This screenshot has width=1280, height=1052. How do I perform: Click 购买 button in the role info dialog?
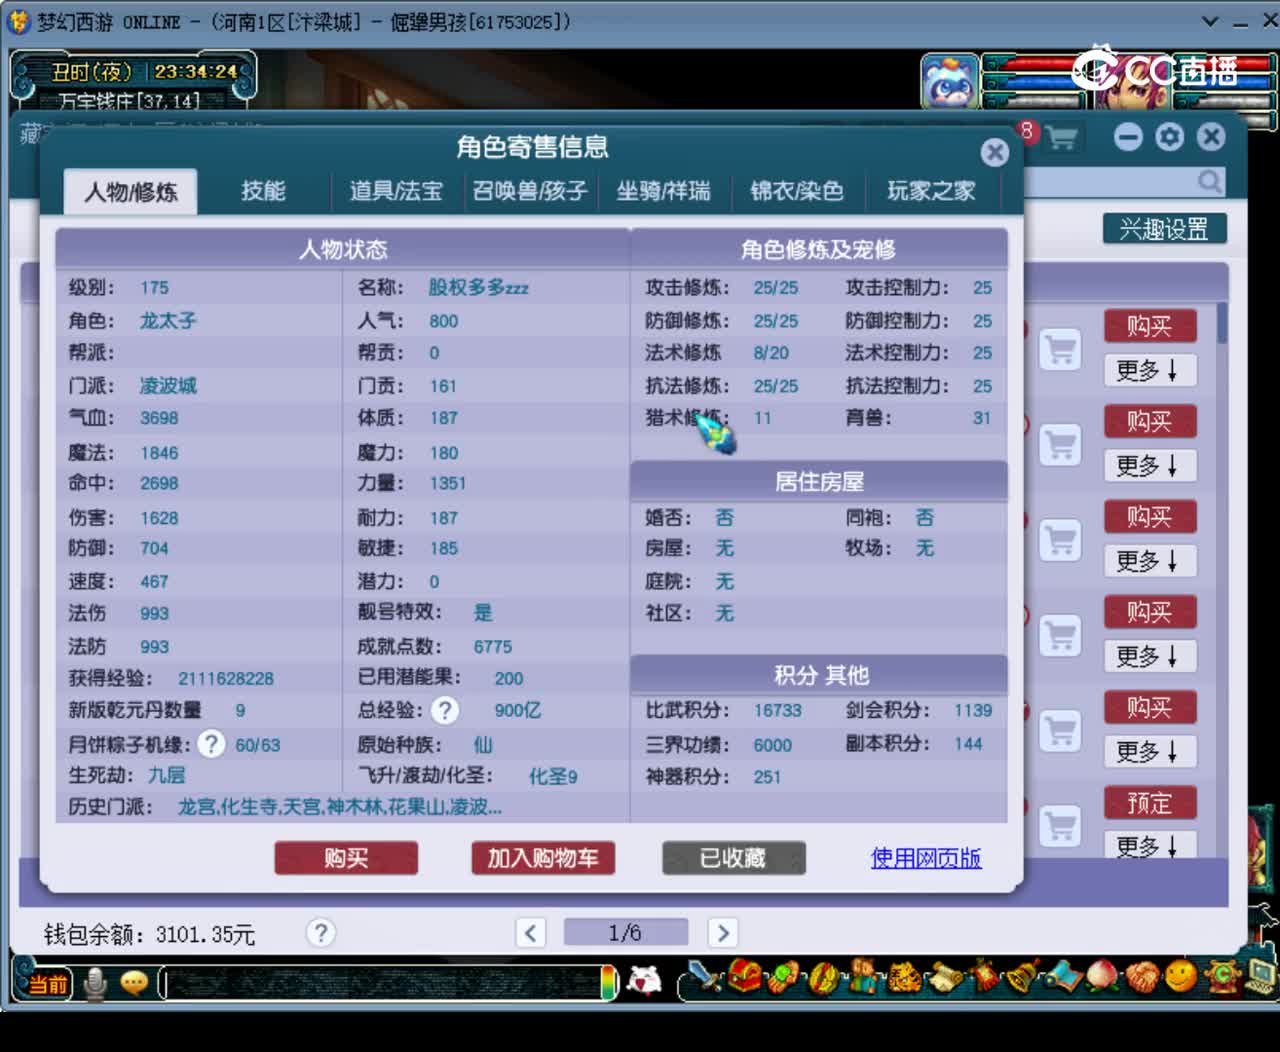pyautogui.click(x=346, y=858)
